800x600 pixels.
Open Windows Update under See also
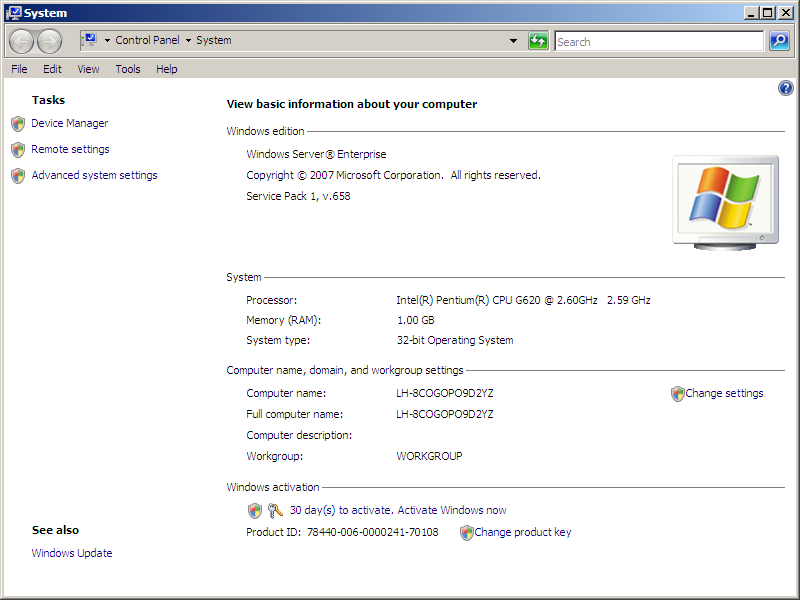pyautogui.click(x=72, y=553)
